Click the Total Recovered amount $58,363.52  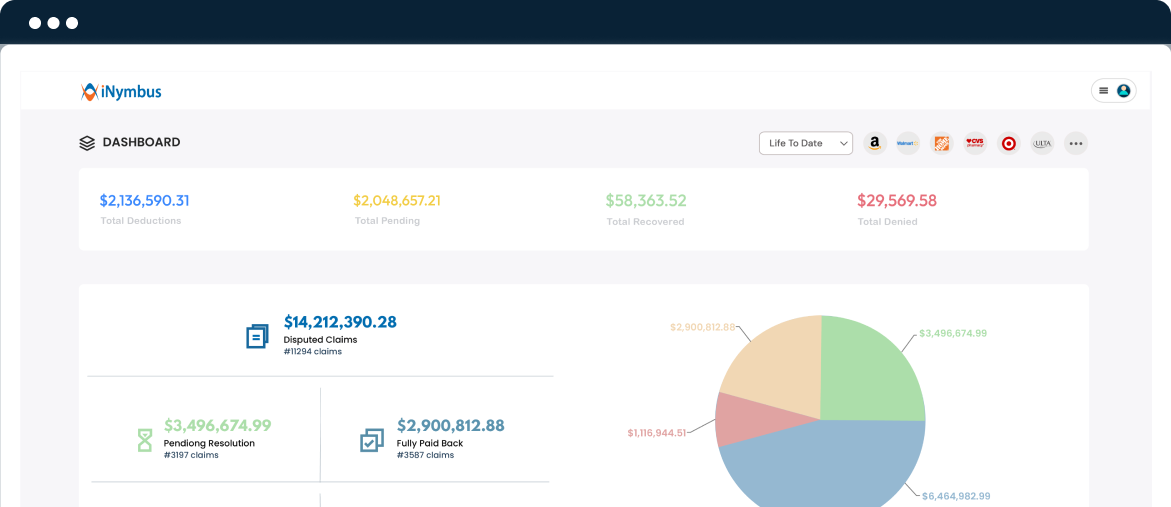click(646, 201)
